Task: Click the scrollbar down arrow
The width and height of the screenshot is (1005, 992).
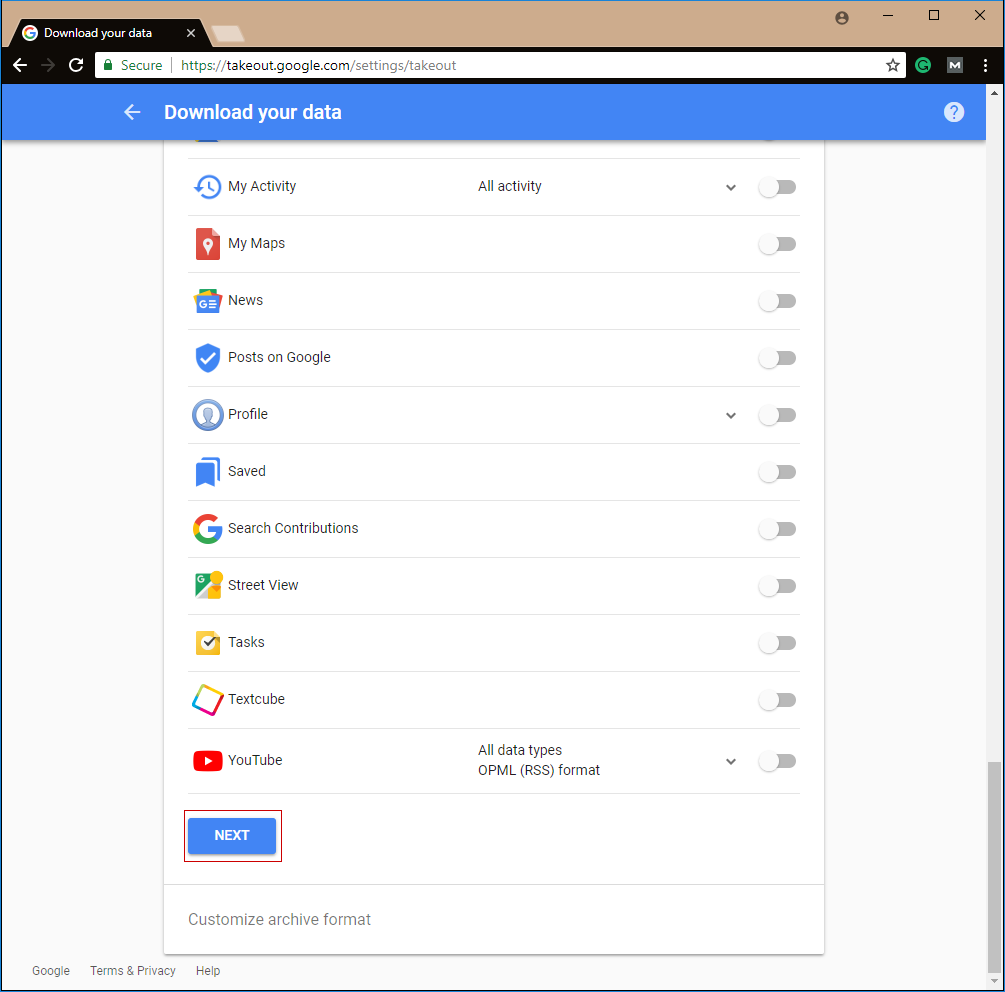Action: (x=994, y=981)
